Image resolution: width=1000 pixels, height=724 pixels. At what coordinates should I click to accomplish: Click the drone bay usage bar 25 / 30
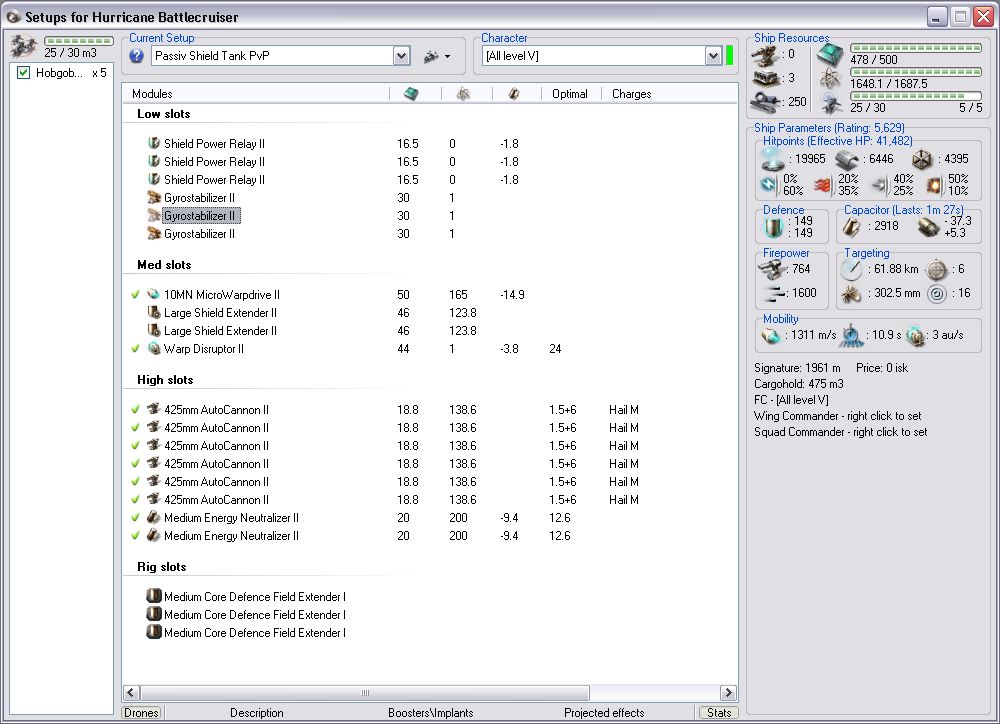tap(916, 96)
